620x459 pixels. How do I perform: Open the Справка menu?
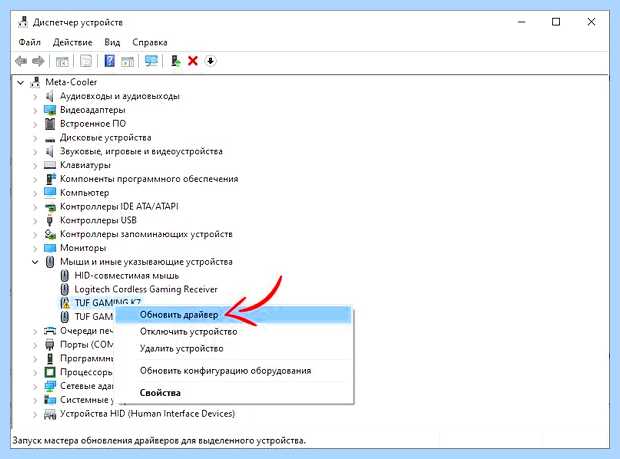point(150,42)
